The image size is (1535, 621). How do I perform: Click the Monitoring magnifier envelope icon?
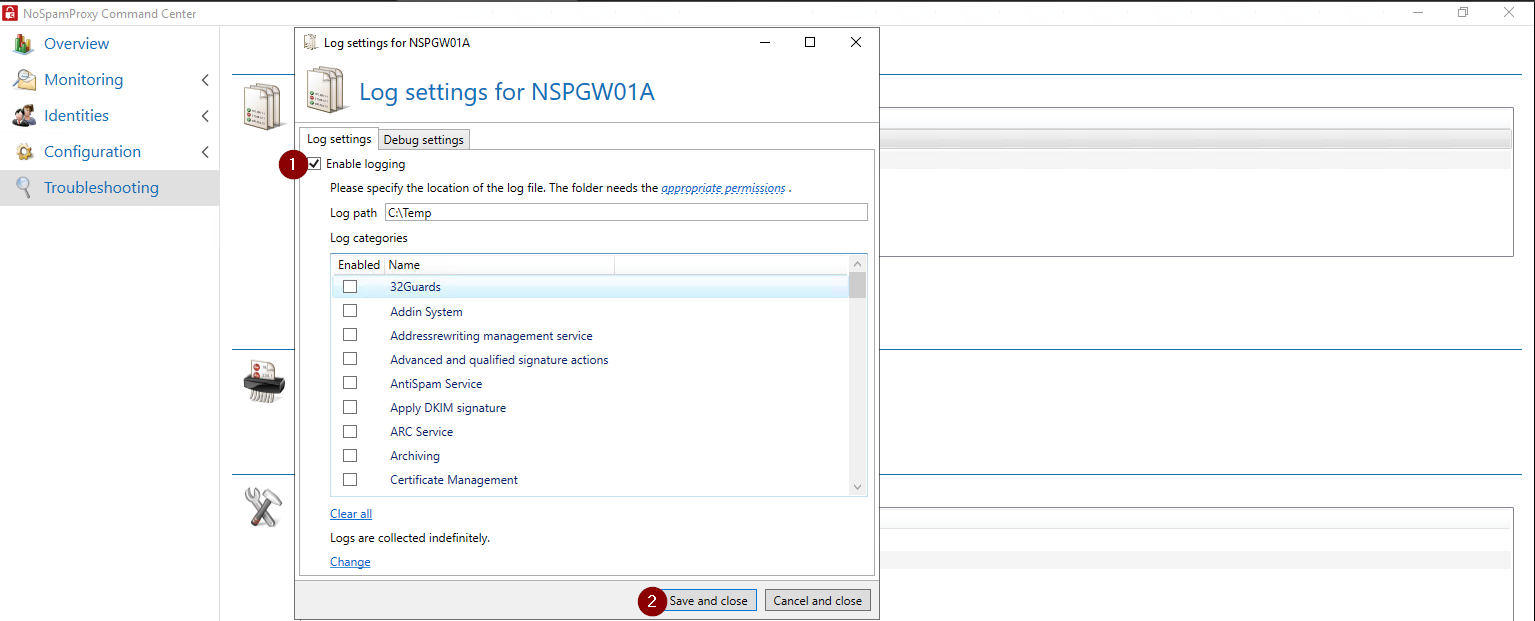coord(24,80)
